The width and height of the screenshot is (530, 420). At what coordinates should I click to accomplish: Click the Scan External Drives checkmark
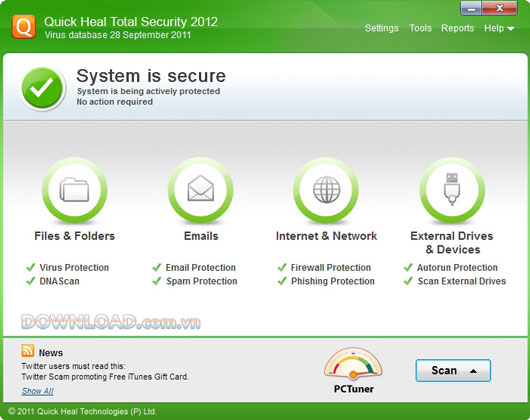408,281
